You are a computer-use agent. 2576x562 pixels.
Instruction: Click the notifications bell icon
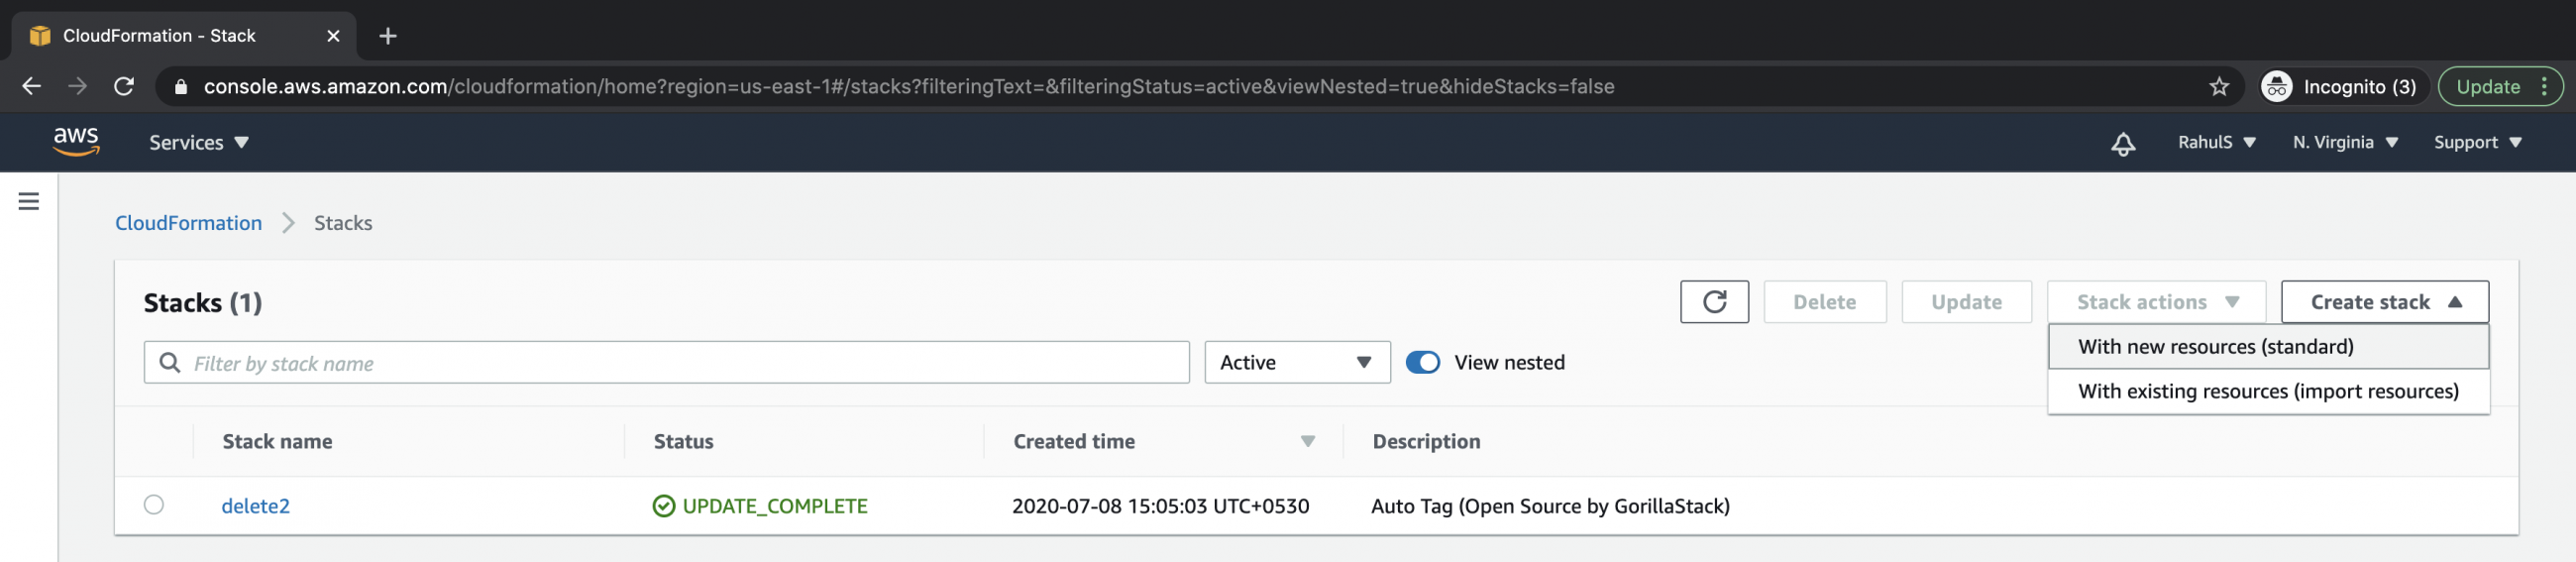(x=2123, y=143)
